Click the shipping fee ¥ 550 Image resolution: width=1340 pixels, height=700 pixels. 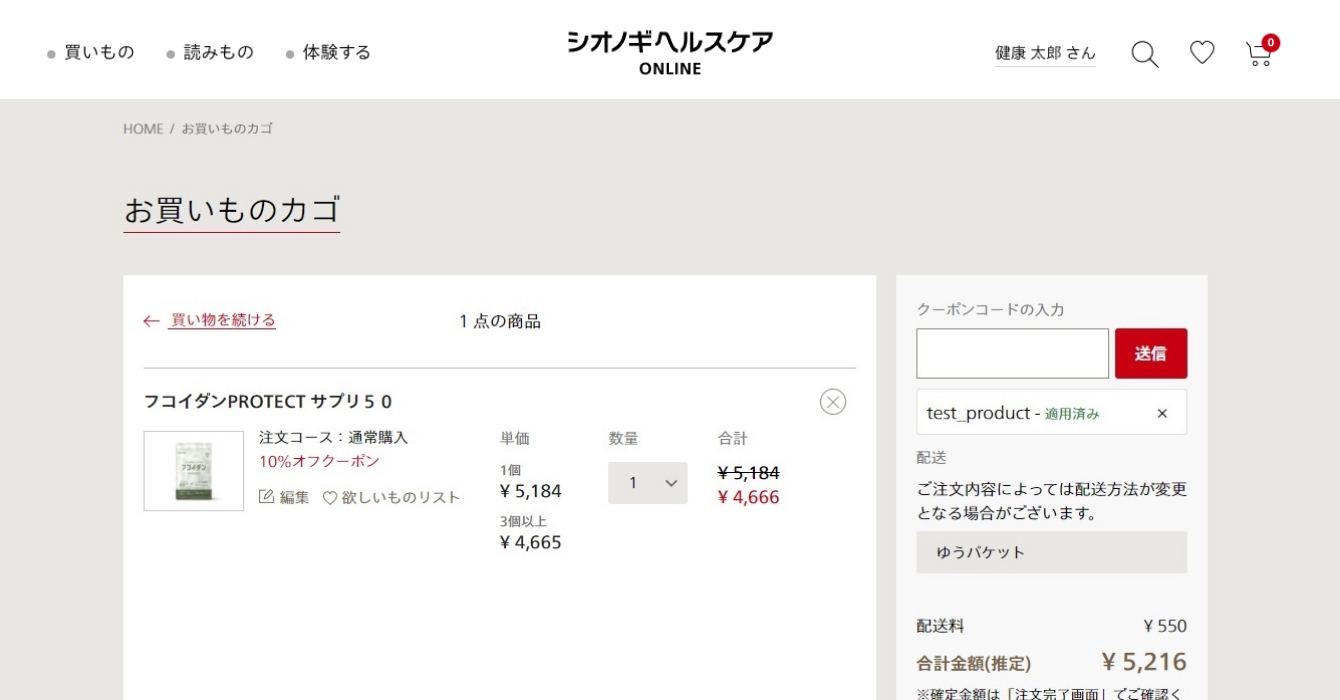[1165, 626]
